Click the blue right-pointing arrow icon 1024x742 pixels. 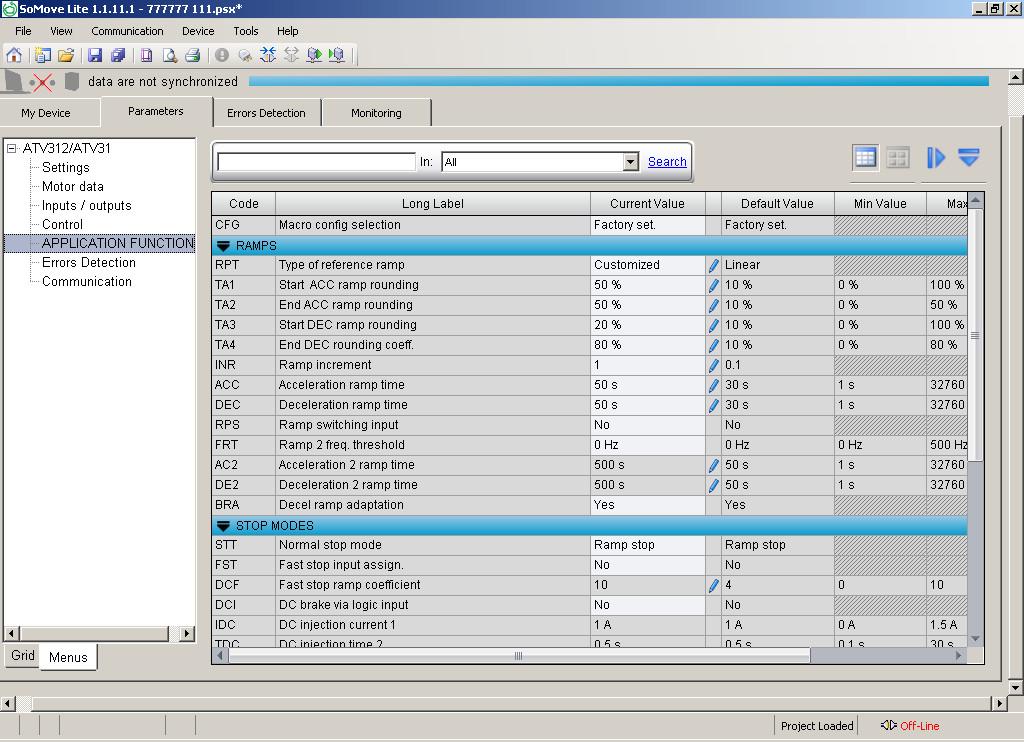point(936,157)
